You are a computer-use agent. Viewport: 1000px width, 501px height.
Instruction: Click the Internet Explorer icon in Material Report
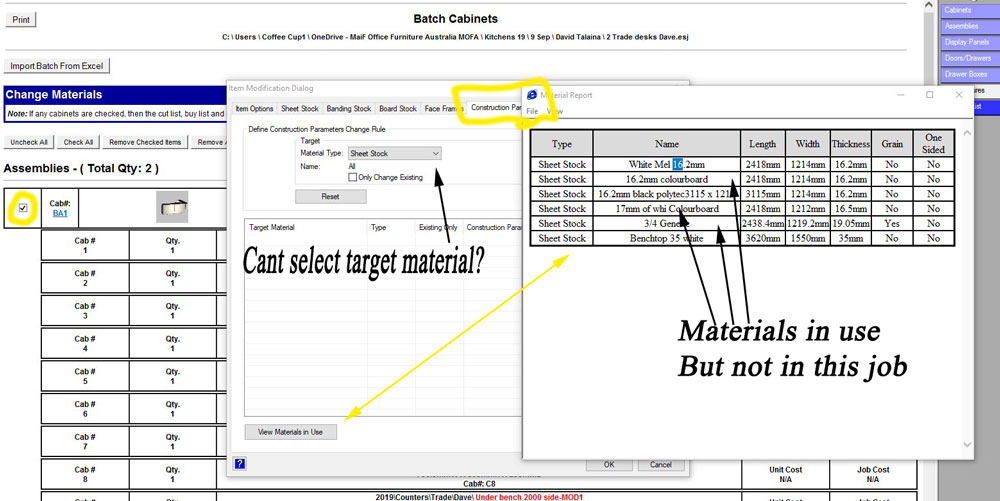[x=532, y=95]
